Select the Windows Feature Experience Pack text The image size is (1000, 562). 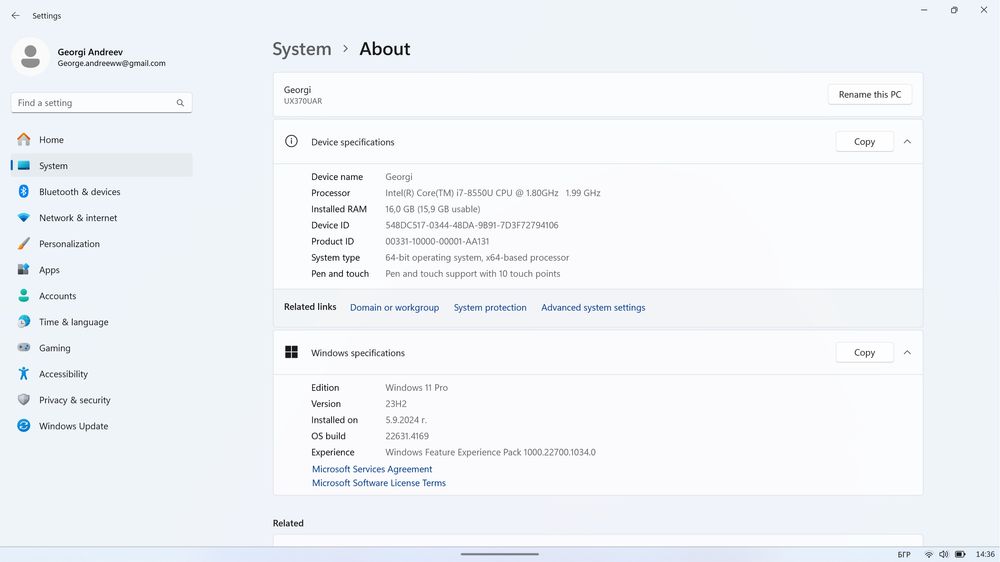(x=490, y=452)
